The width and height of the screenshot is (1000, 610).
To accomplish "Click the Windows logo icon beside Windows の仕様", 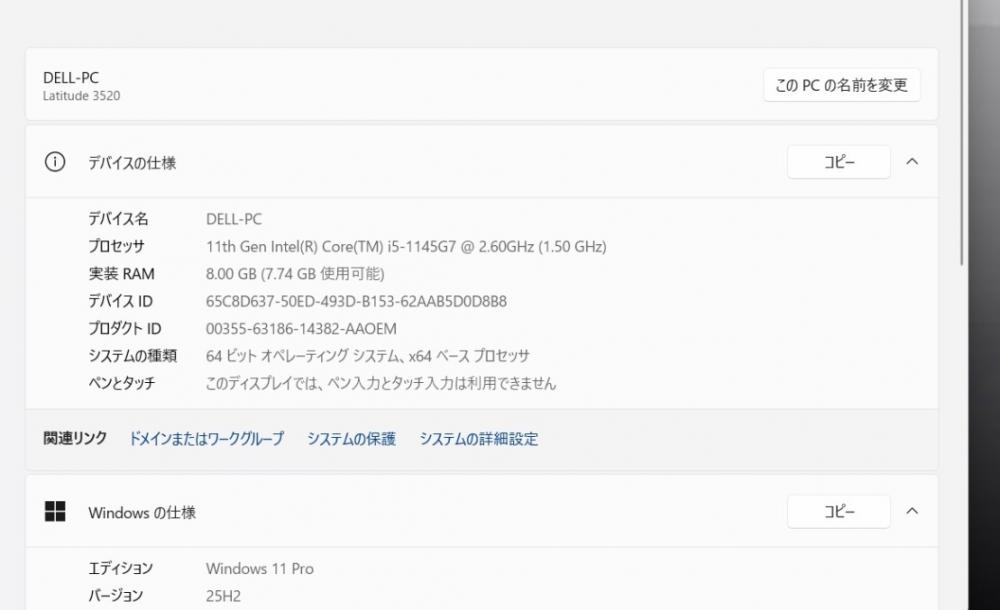I will click(55, 511).
